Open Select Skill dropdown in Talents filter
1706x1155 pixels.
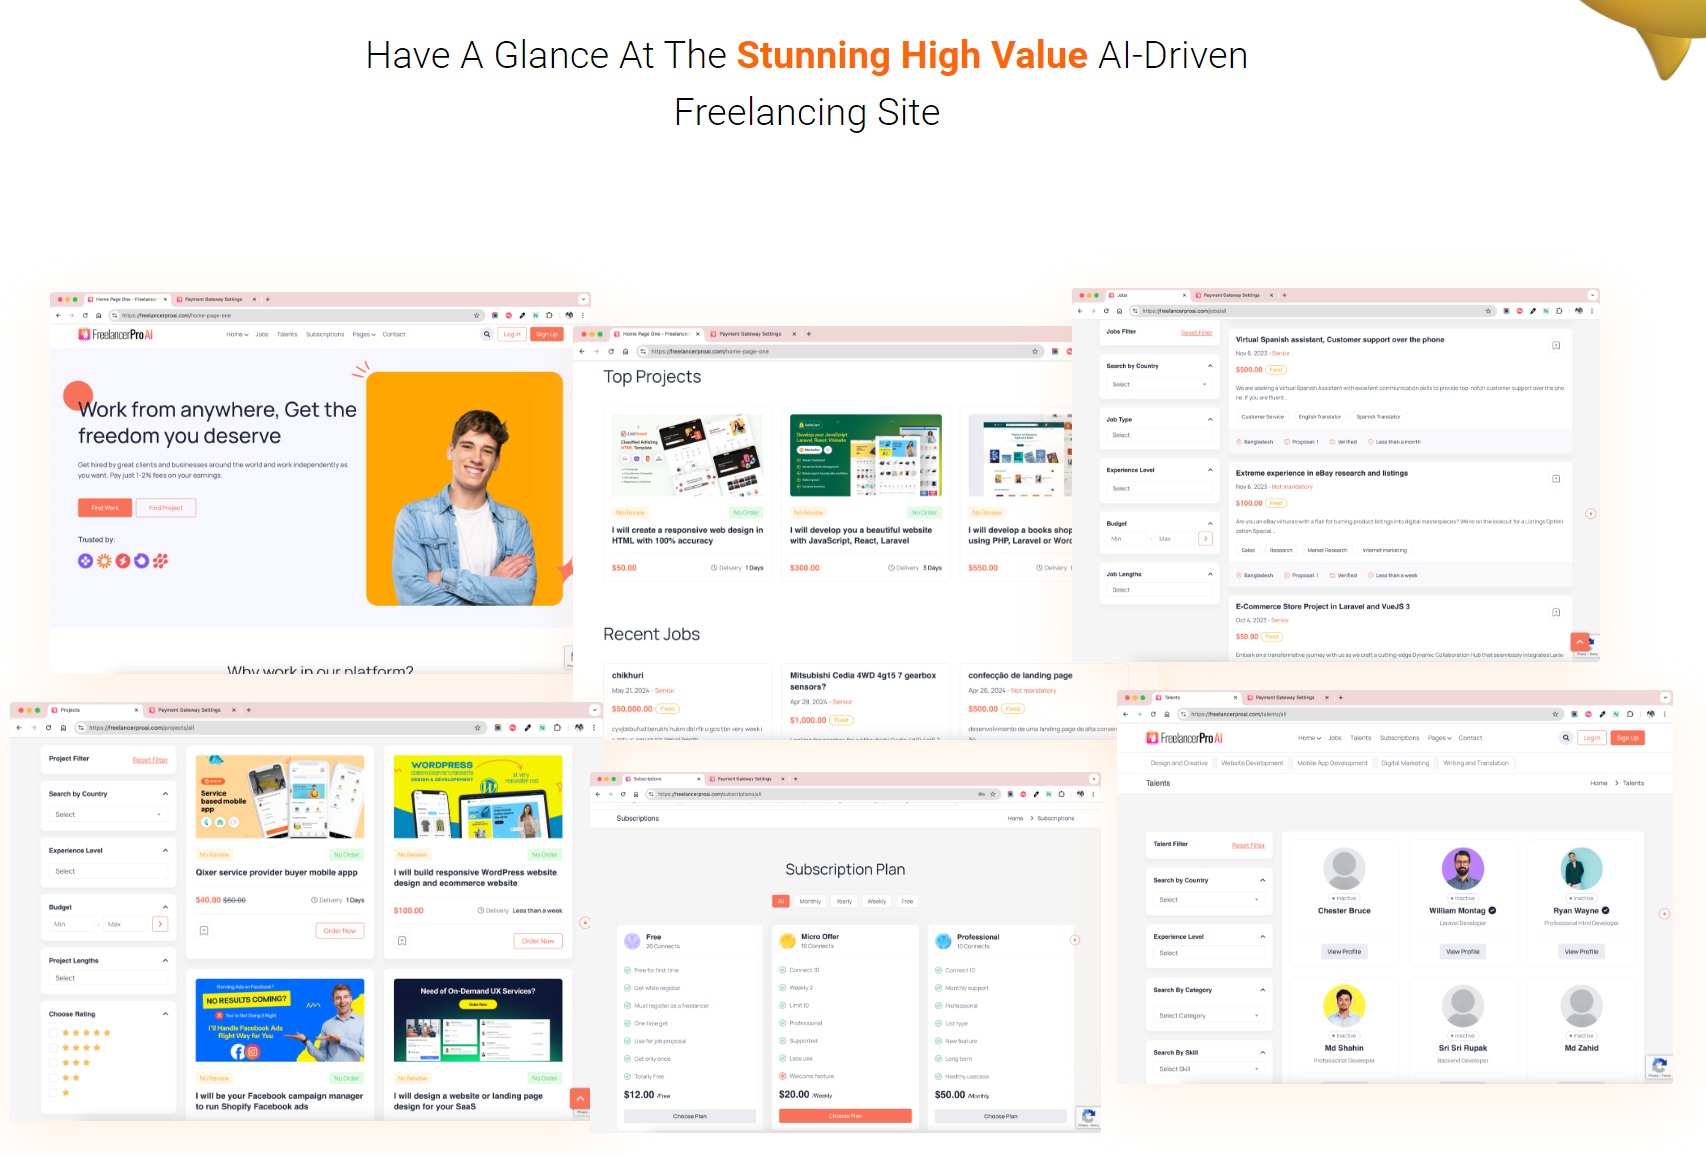(x=1208, y=1069)
